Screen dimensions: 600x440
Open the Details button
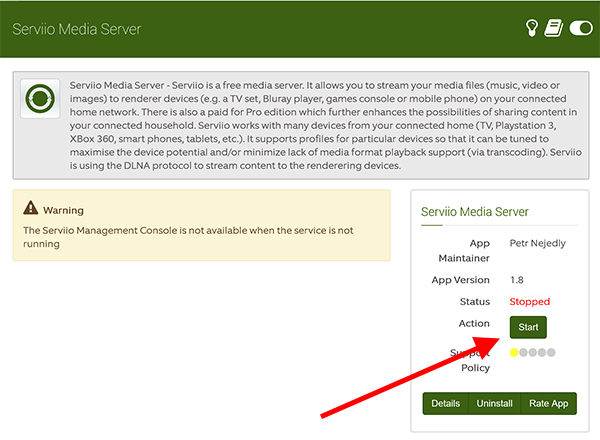pos(445,403)
